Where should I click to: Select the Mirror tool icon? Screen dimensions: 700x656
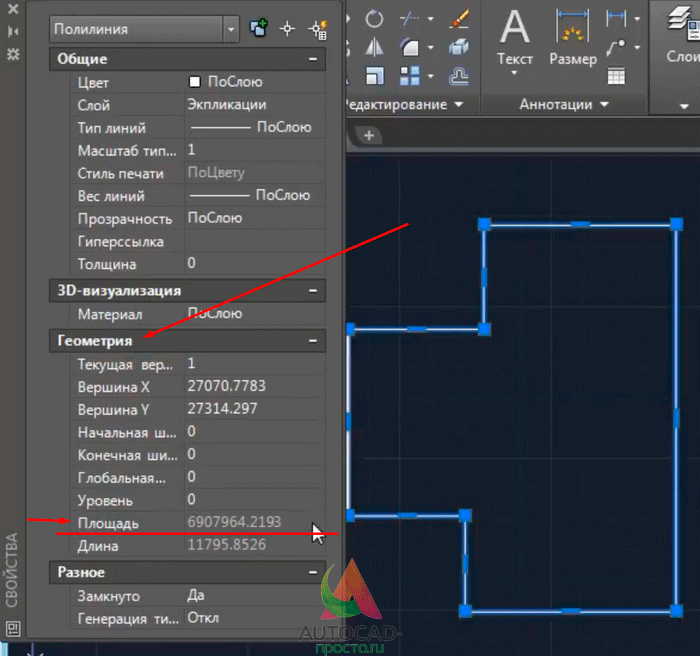click(374, 47)
